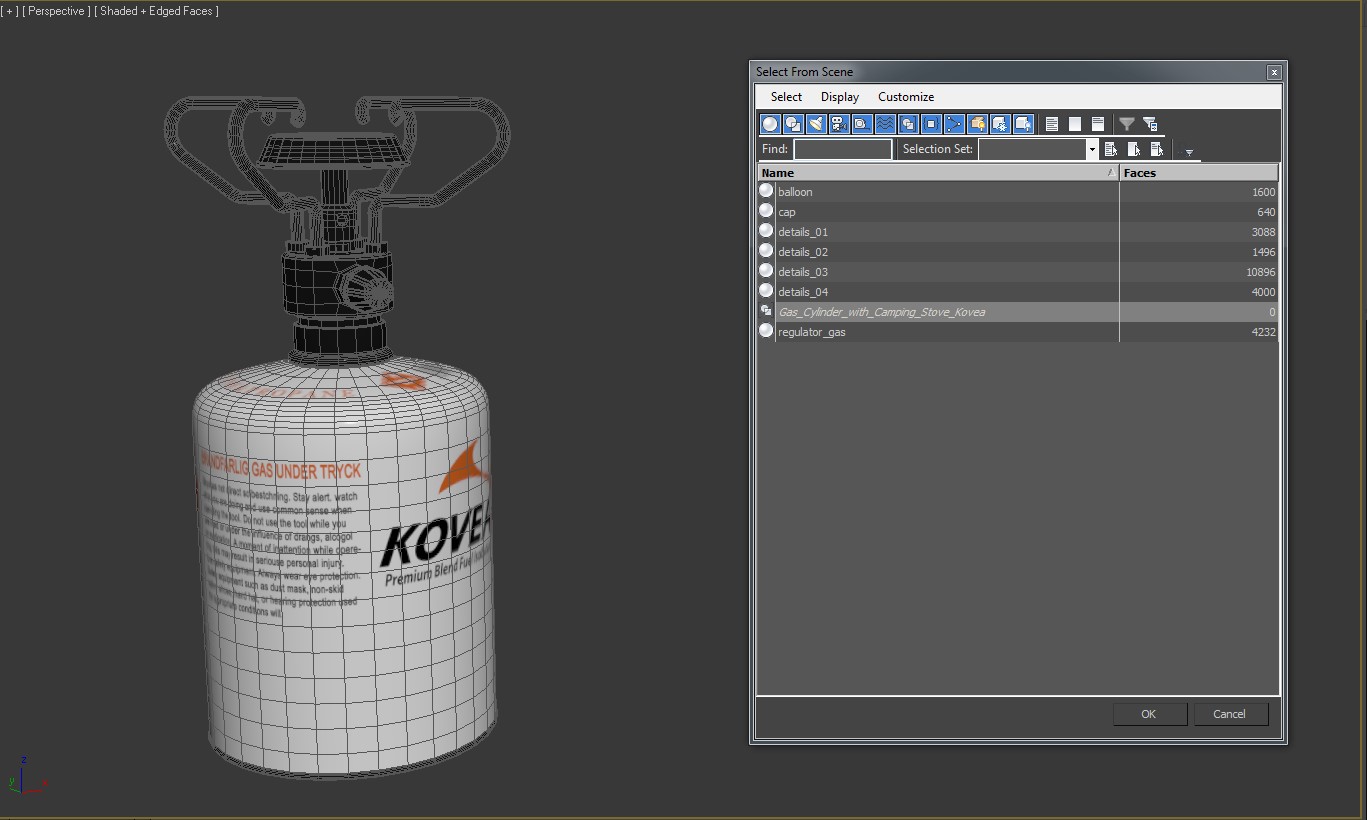Toggle Display Lights filter icon

[x=816, y=124]
